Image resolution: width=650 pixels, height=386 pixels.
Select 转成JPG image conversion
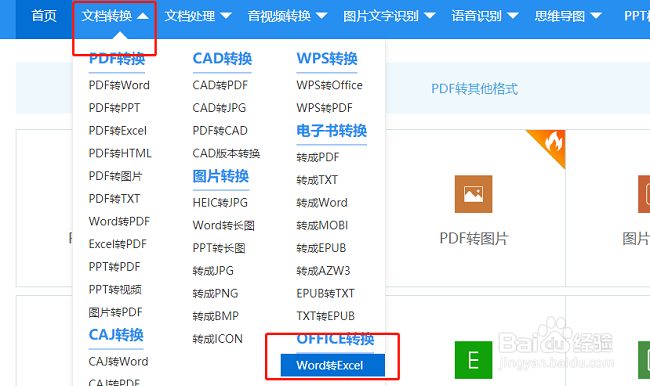coord(213,271)
